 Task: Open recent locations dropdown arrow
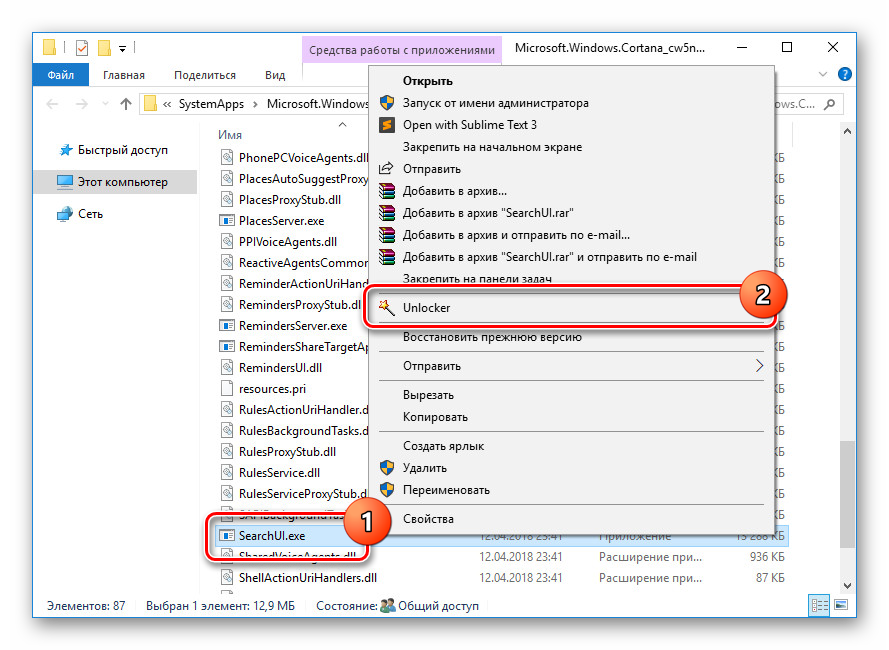pos(105,104)
